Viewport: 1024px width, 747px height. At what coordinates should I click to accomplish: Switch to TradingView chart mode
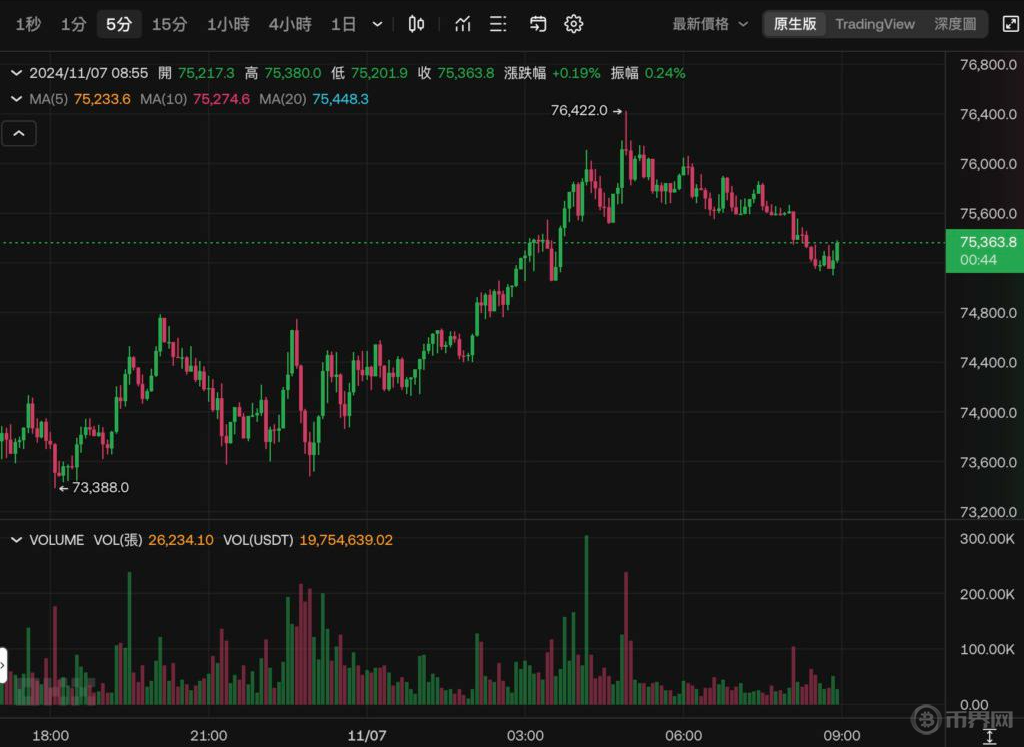coord(875,24)
